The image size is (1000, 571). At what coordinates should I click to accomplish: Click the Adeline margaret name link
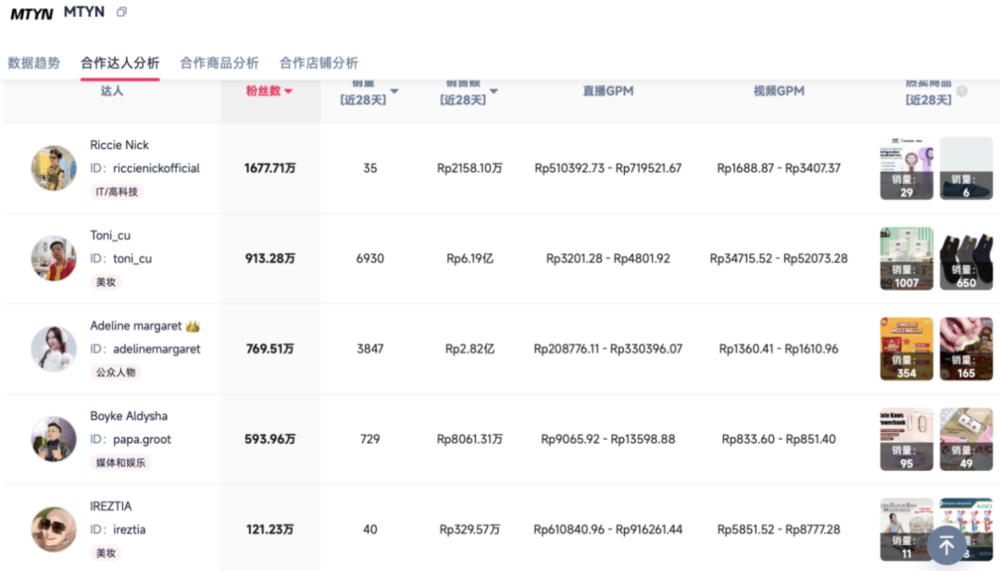(136, 326)
